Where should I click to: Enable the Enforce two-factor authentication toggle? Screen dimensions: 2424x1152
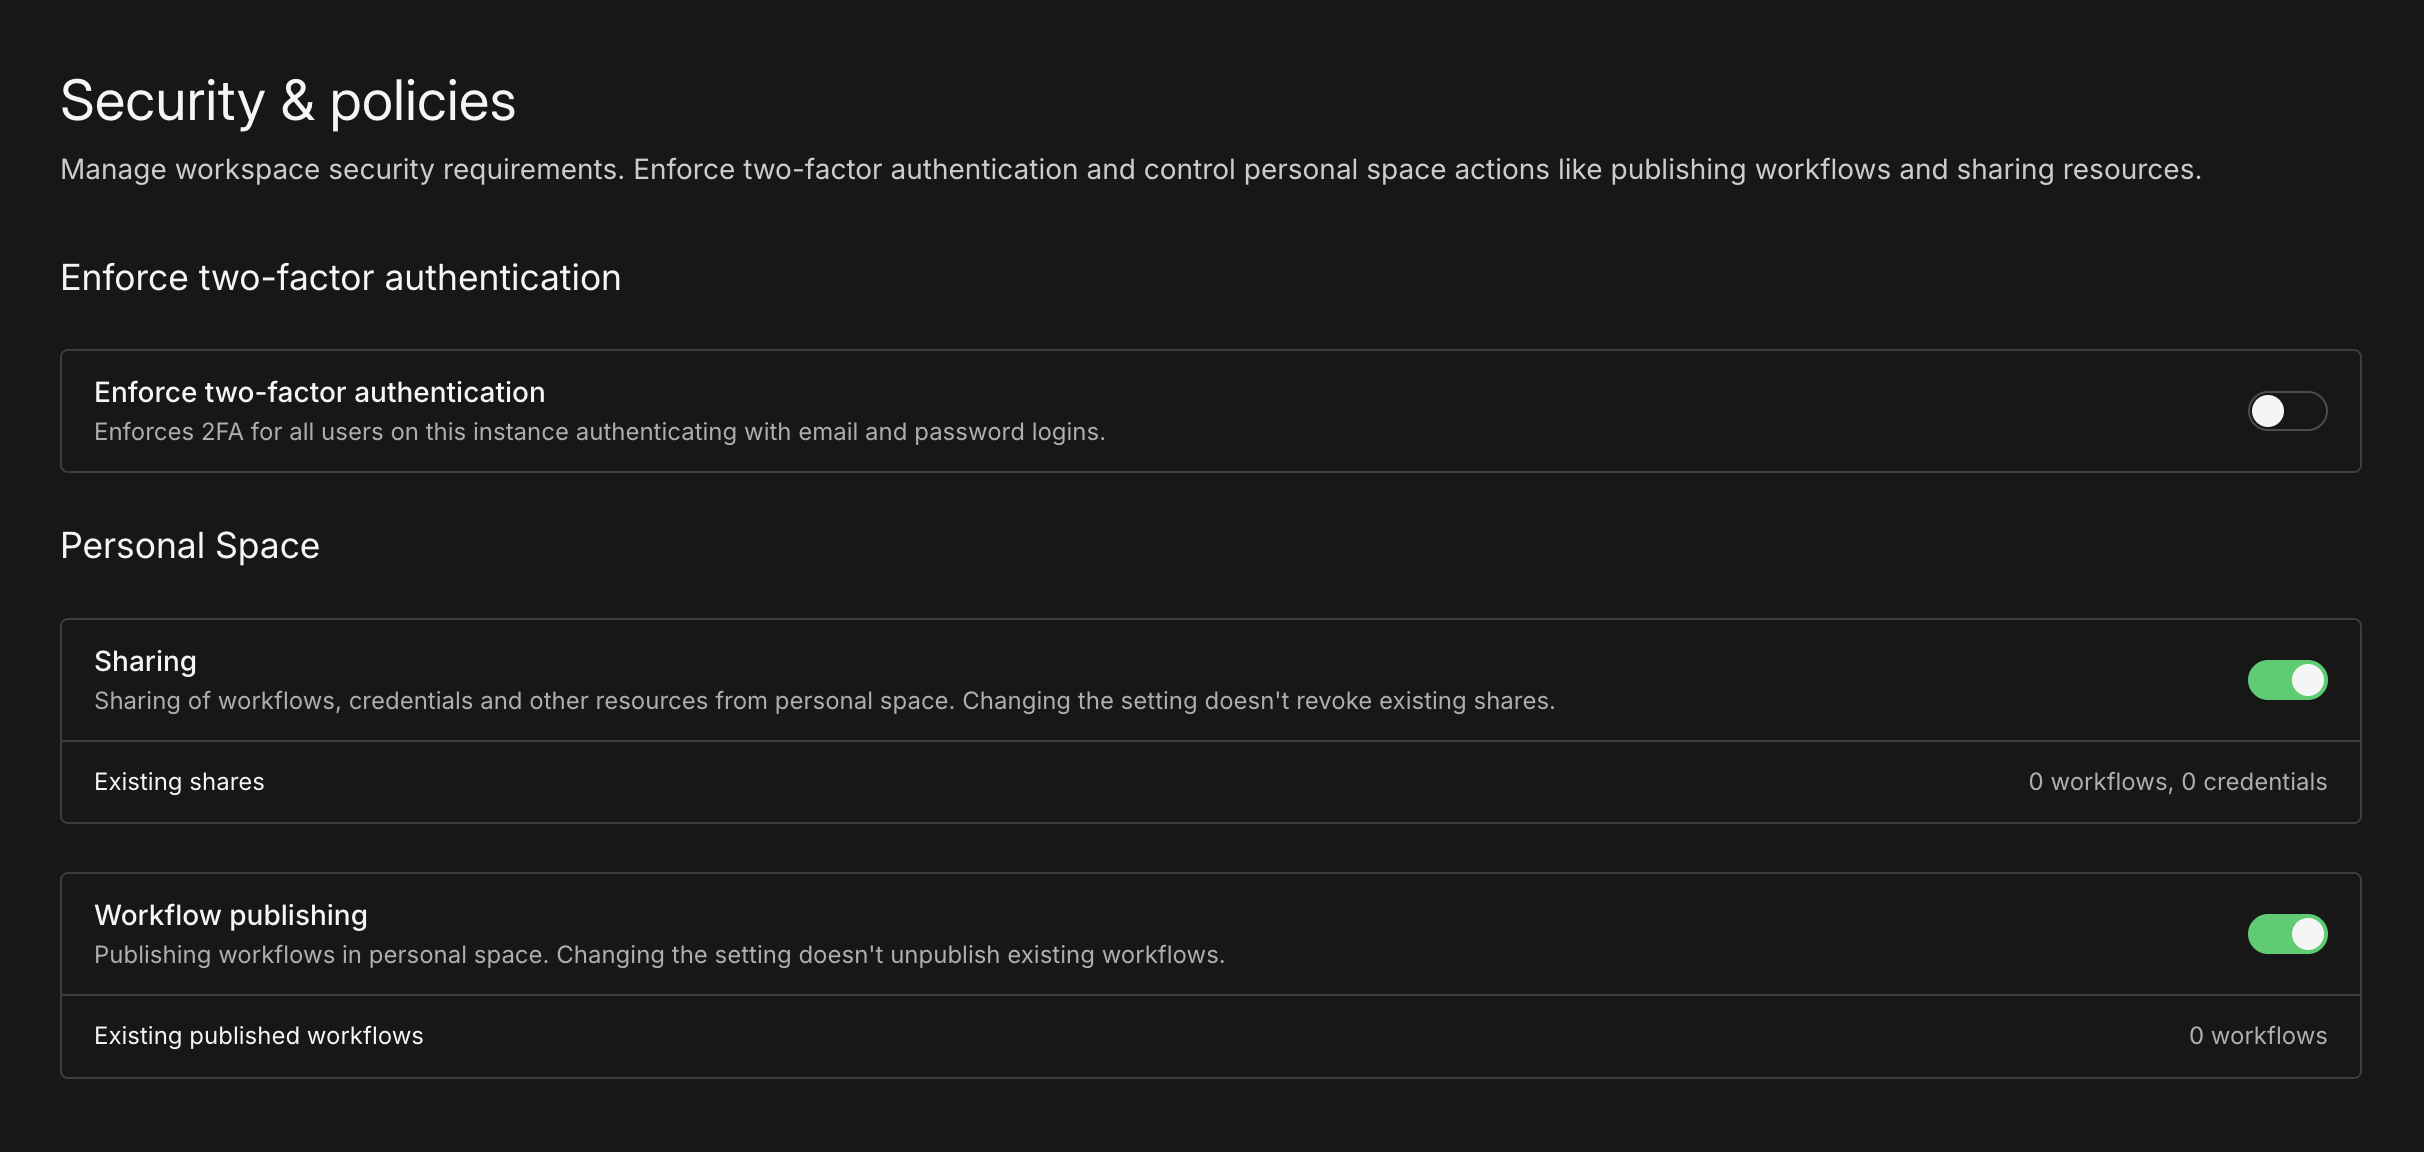2288,410
